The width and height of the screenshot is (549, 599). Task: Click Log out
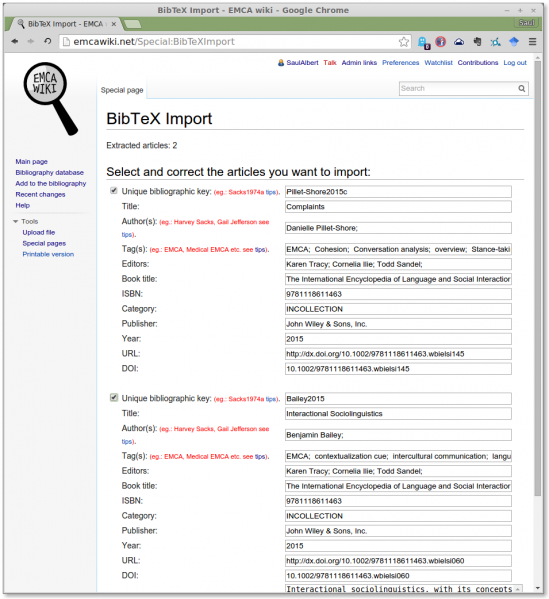(515, 63)
